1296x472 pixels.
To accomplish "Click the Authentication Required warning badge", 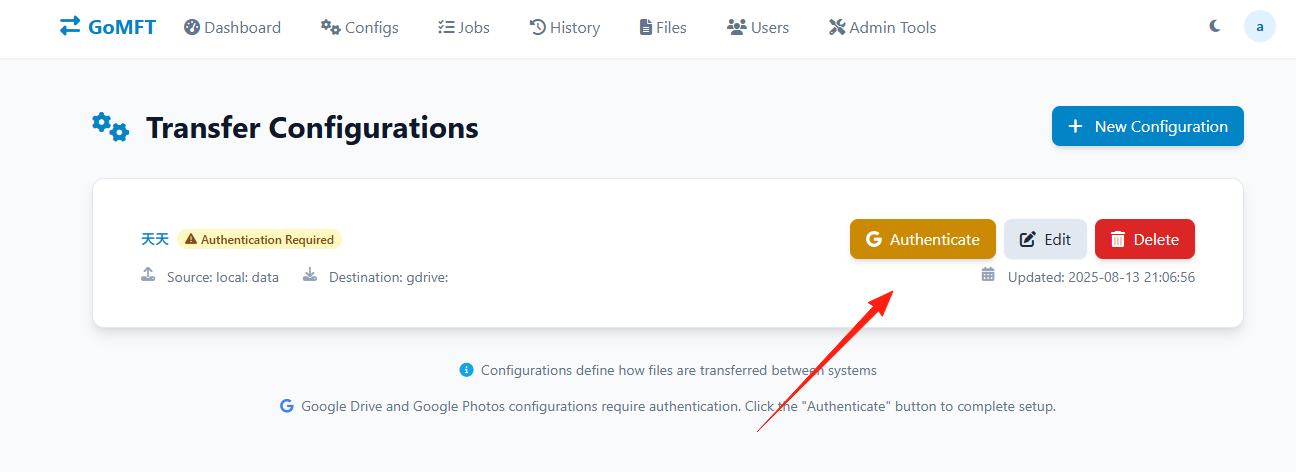I will (x=259, y=239).
